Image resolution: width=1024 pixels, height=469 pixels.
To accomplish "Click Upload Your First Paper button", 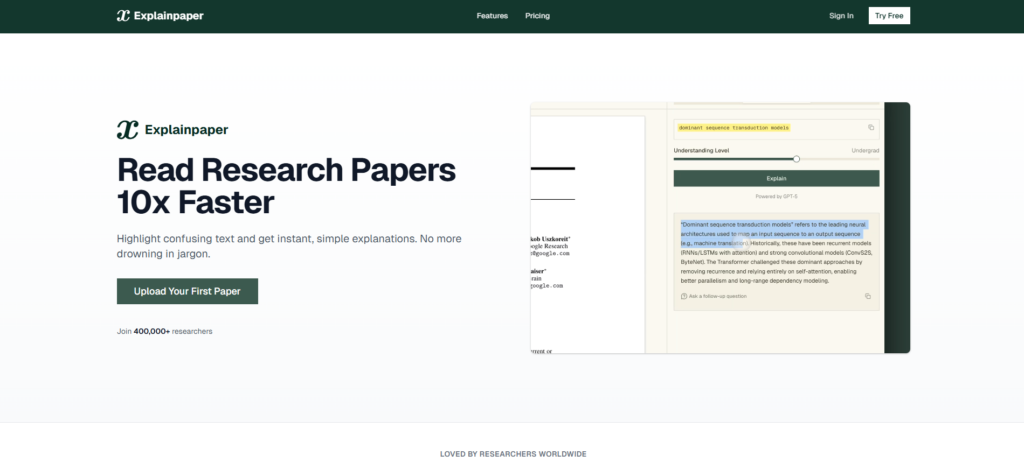I will pos(187,291).
